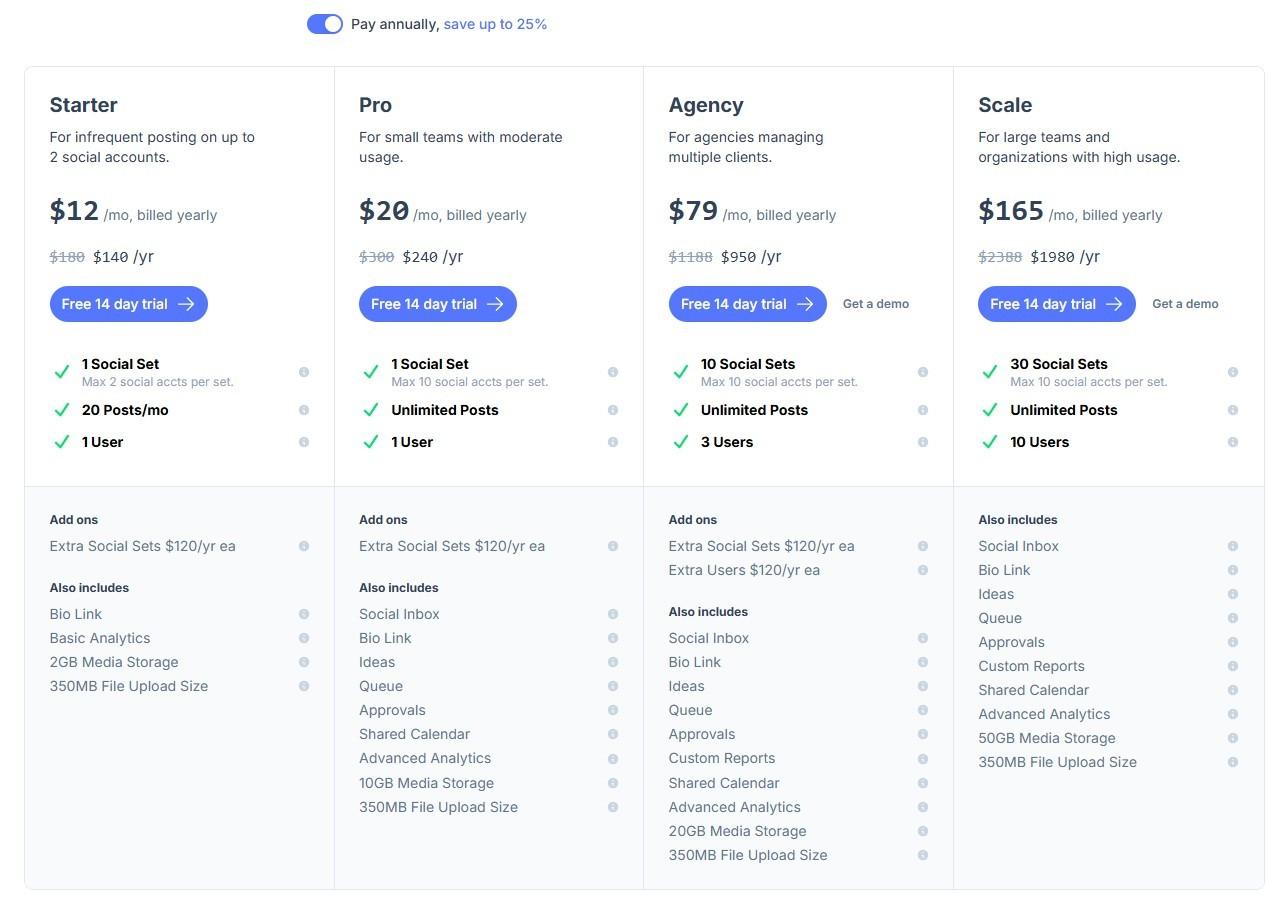Image resolution: width=1287 pixels, height=903 pixels.
Task: Click the info icon next to Pro's Unlimited Posts
Action: click(613, 409)
